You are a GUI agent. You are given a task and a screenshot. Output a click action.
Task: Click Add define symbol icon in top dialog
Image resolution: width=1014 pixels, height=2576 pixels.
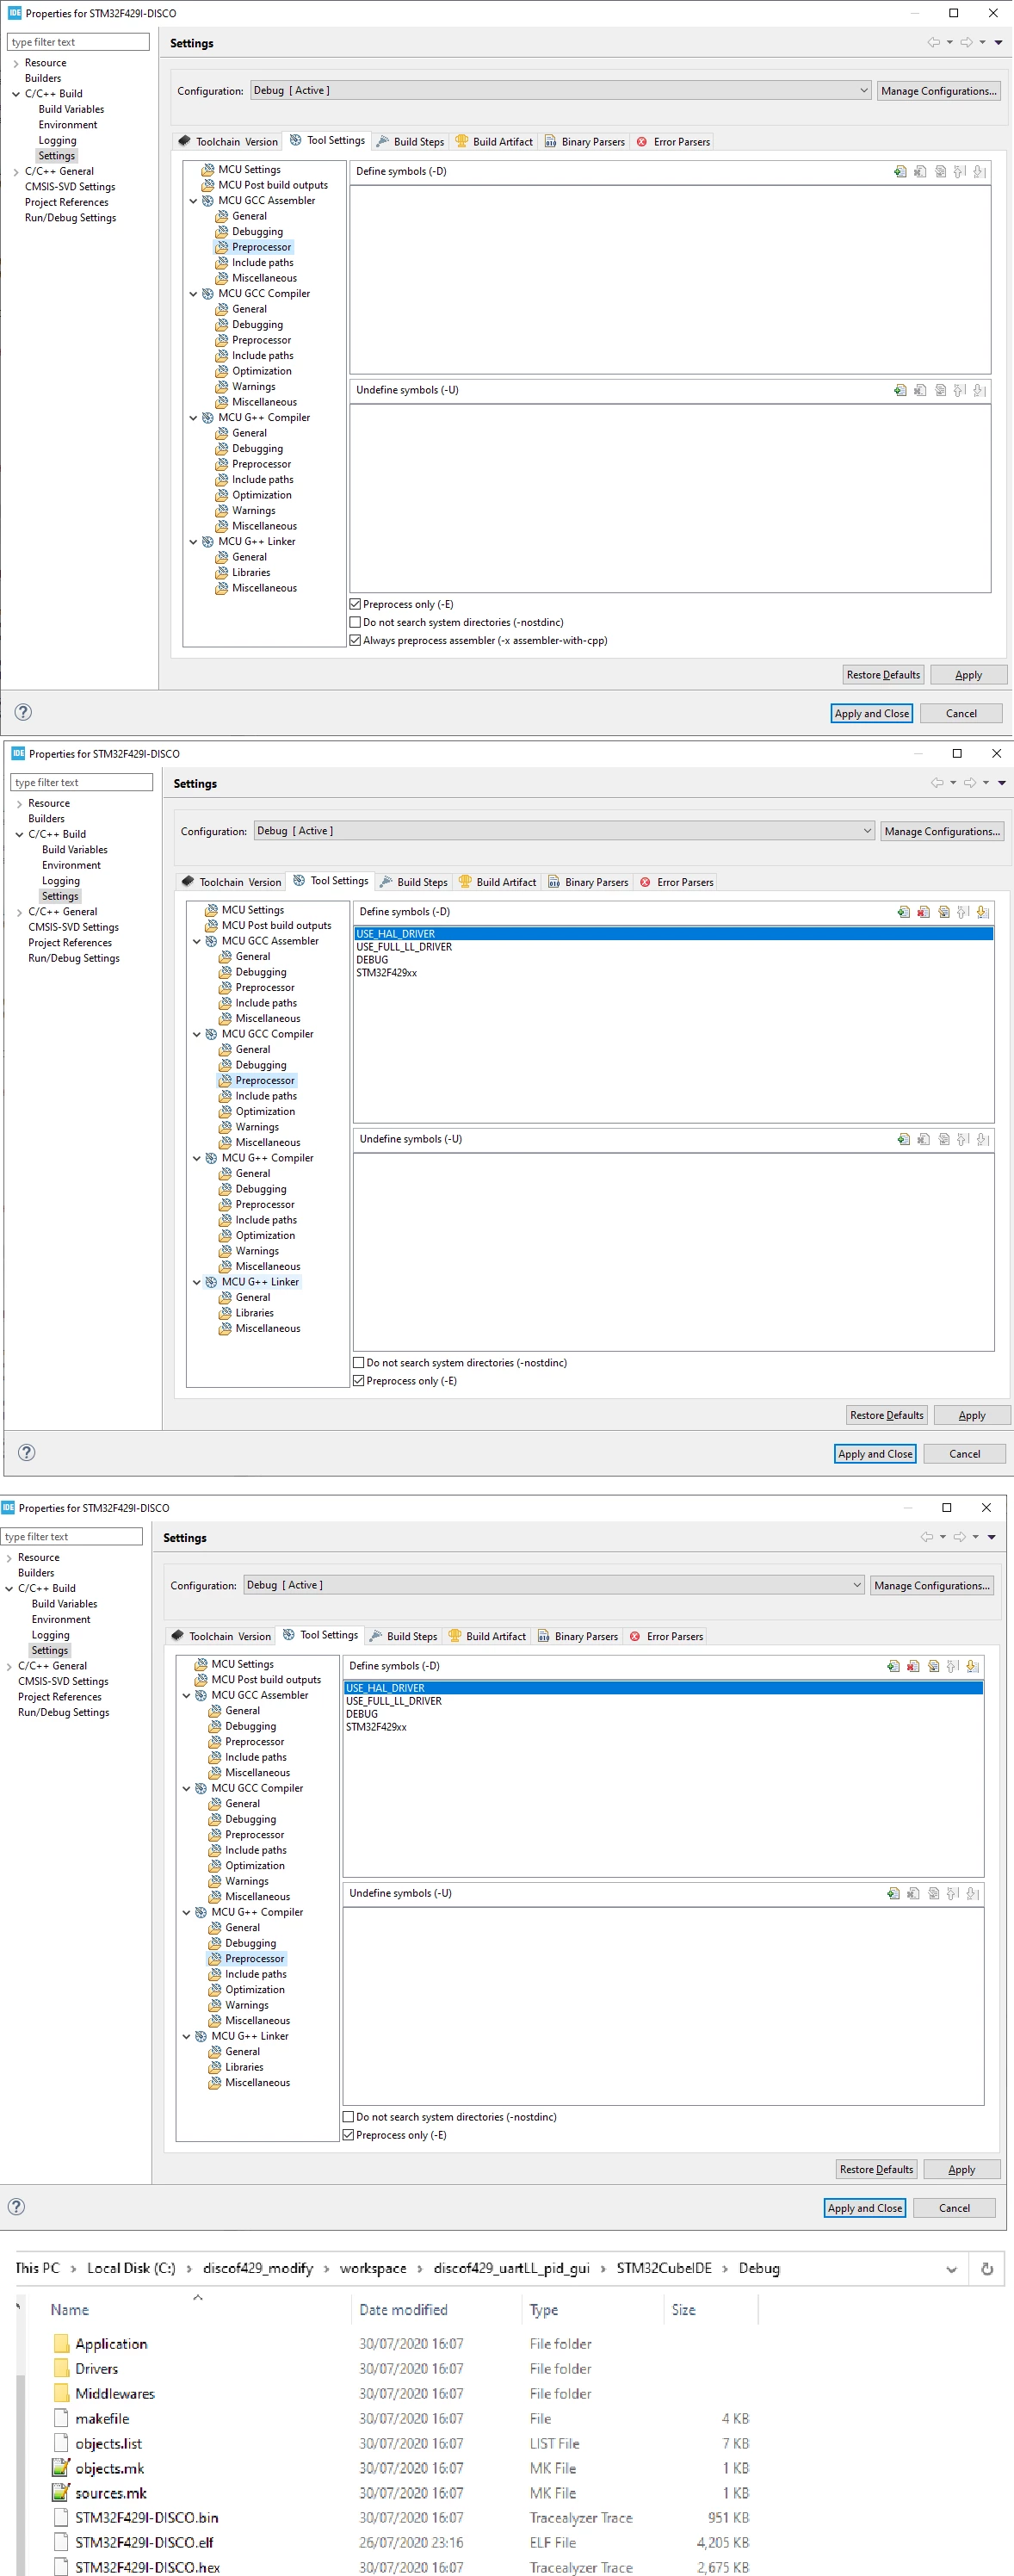(900, 172)
